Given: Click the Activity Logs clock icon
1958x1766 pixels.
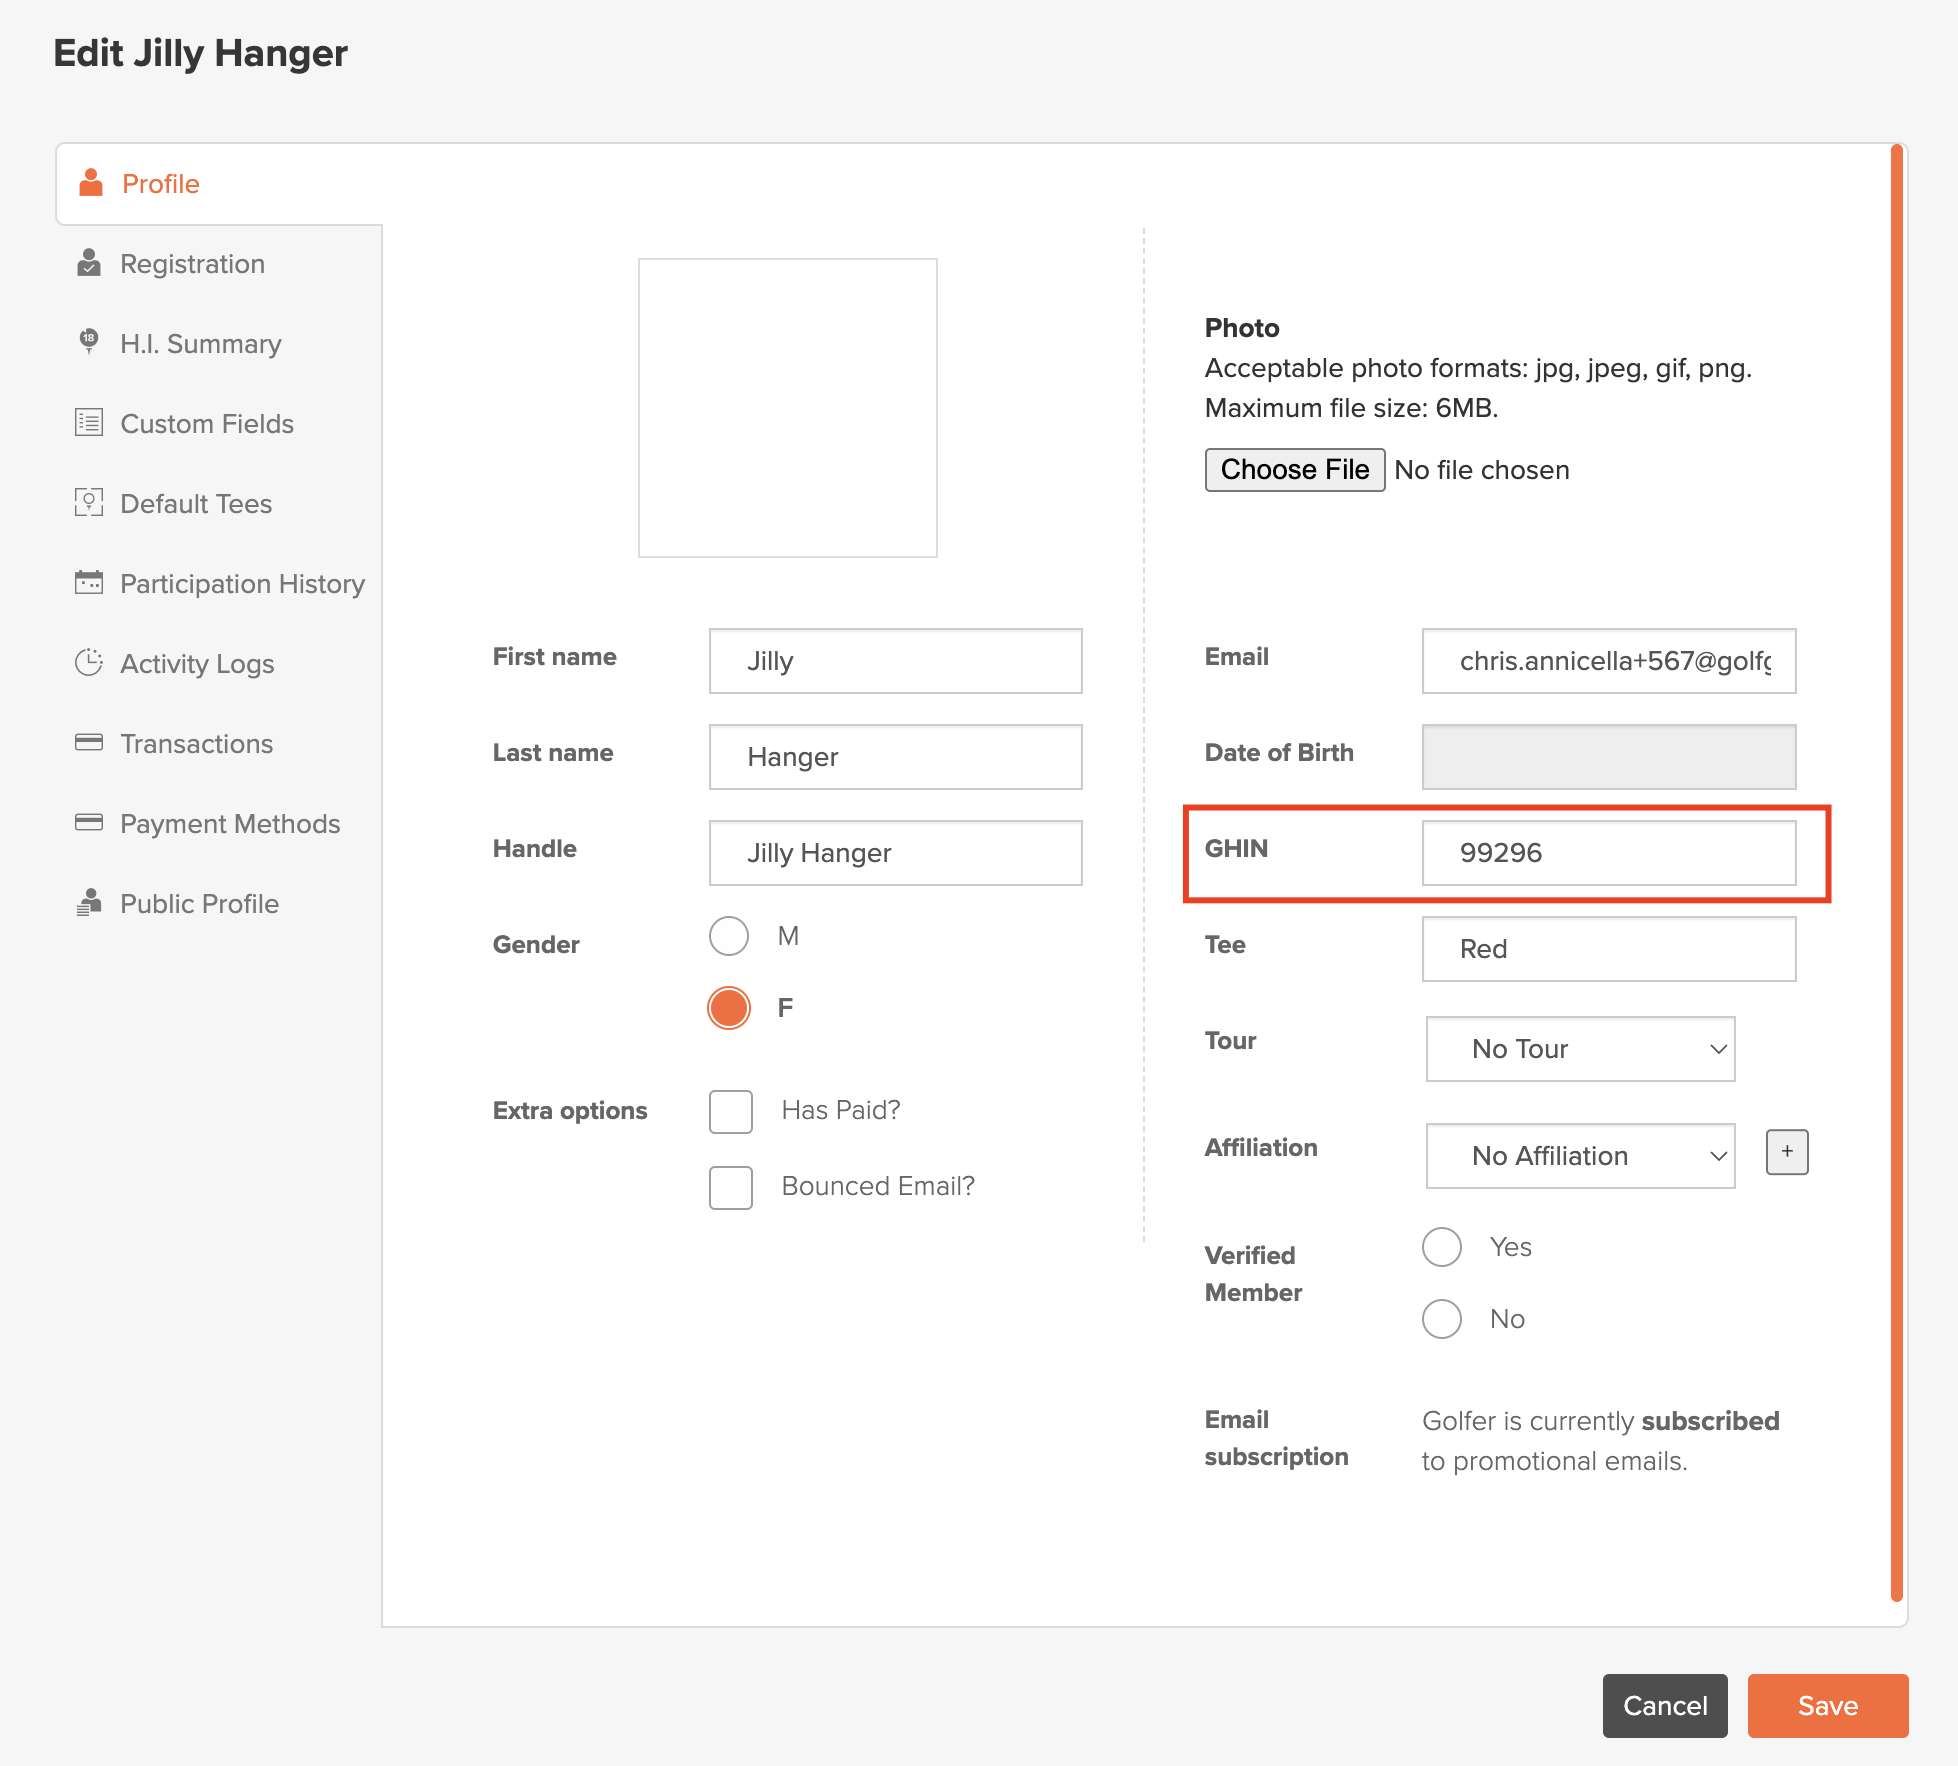Looking at the screenshot, I should [x=89, y=663].
